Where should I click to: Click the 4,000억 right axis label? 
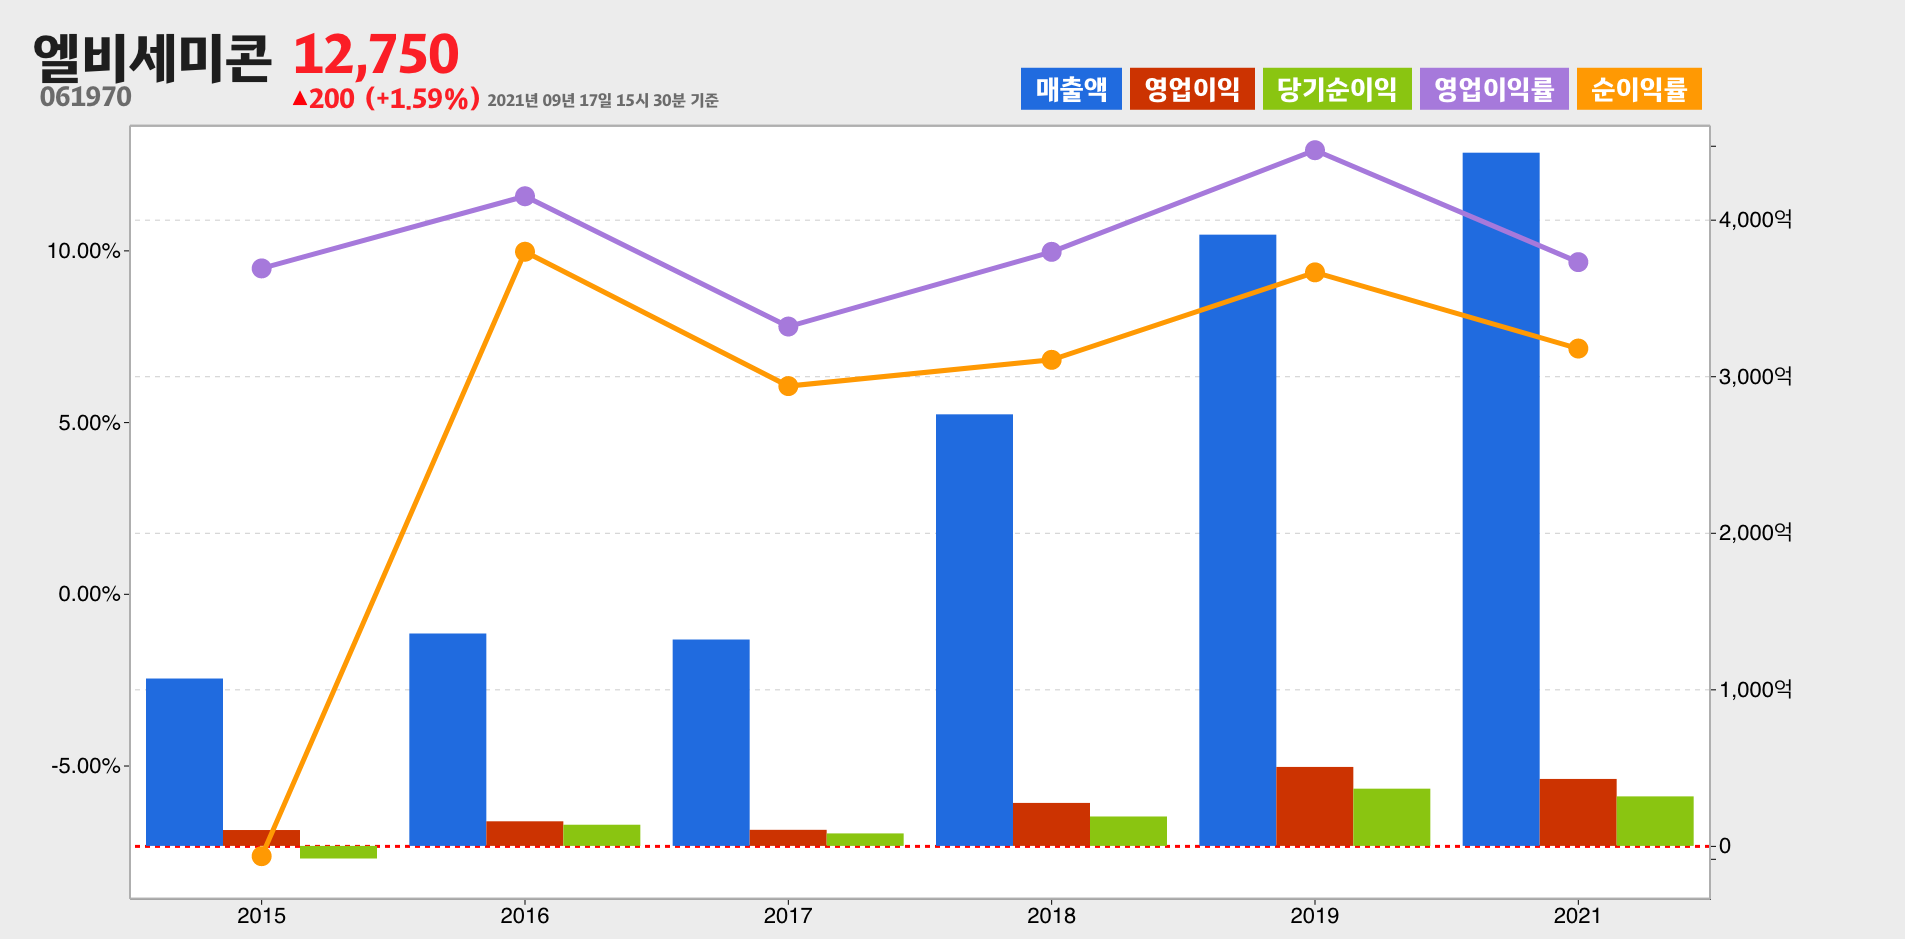[x=1755, y=220]
